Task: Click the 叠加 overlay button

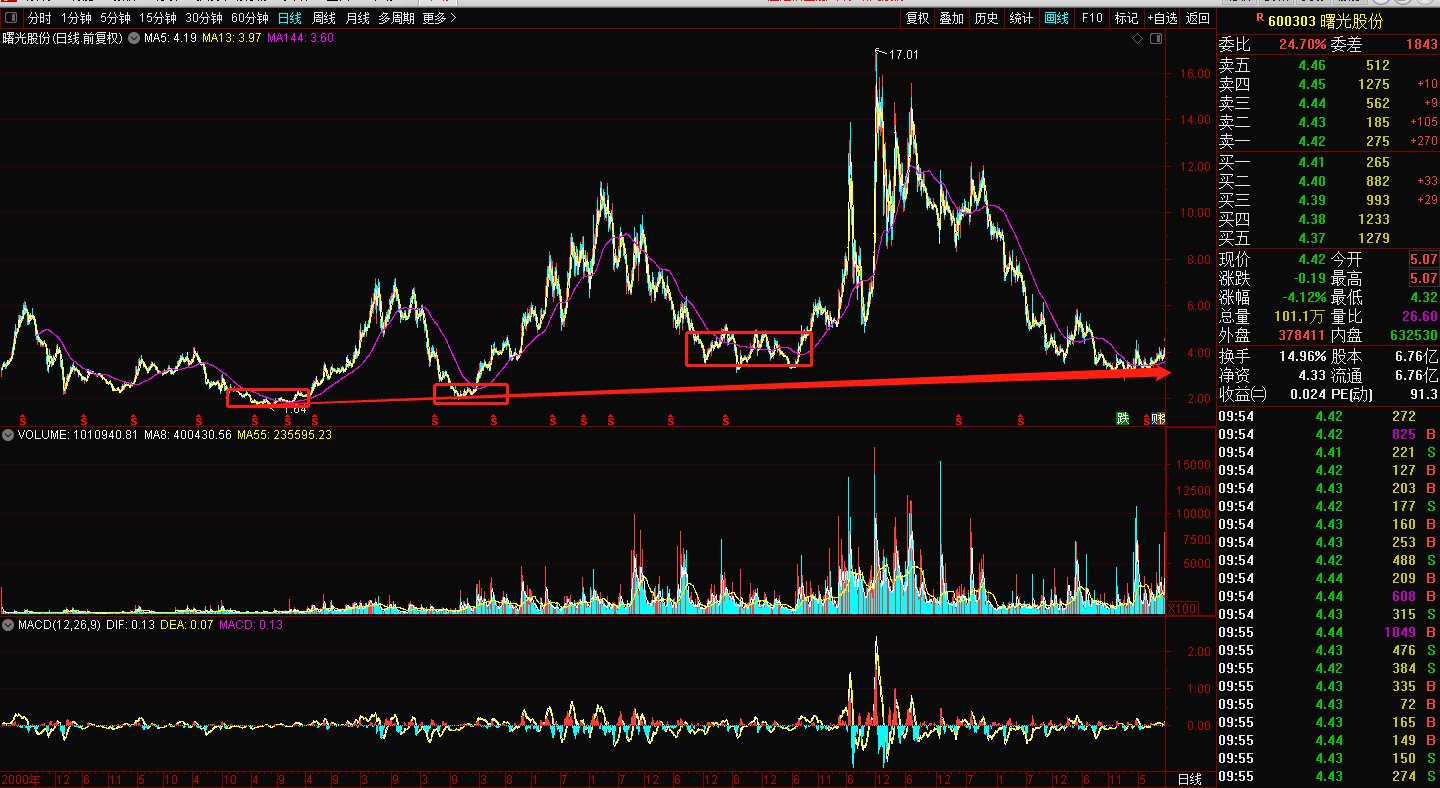Action: (x=951, y=18)
